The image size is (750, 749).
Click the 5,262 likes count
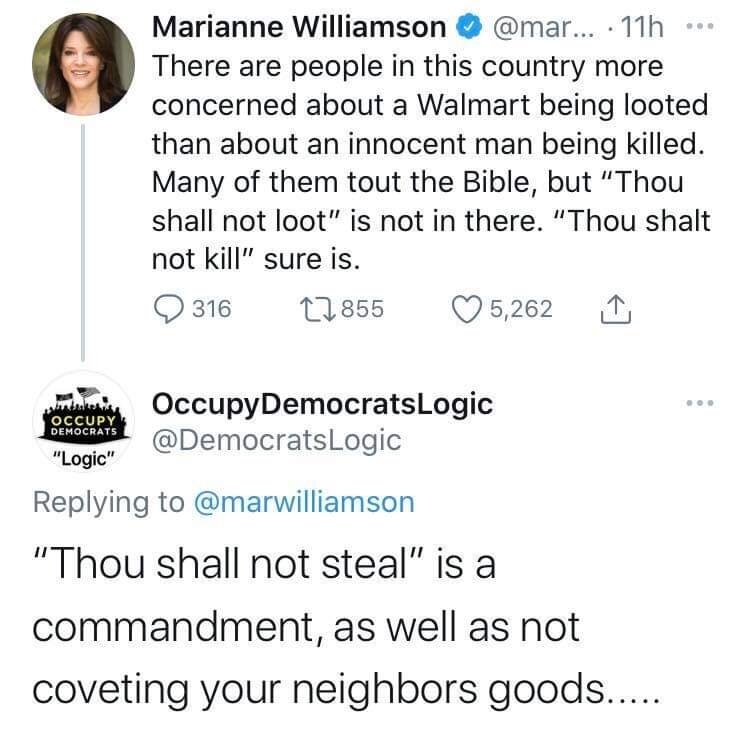(x=521, y=308)
